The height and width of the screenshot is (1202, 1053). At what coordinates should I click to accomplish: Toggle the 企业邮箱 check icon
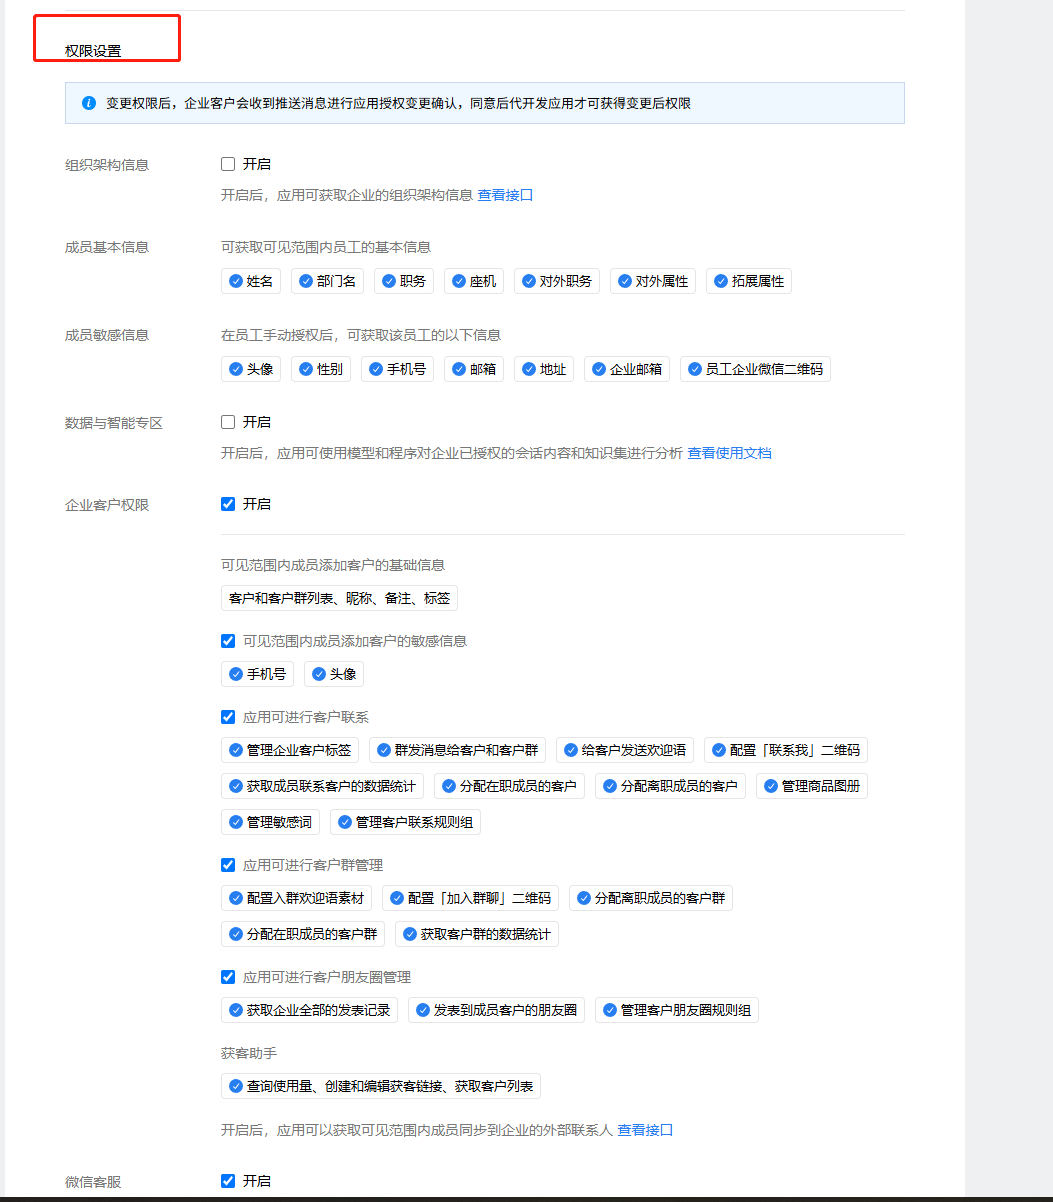click(x=599, y=369)
